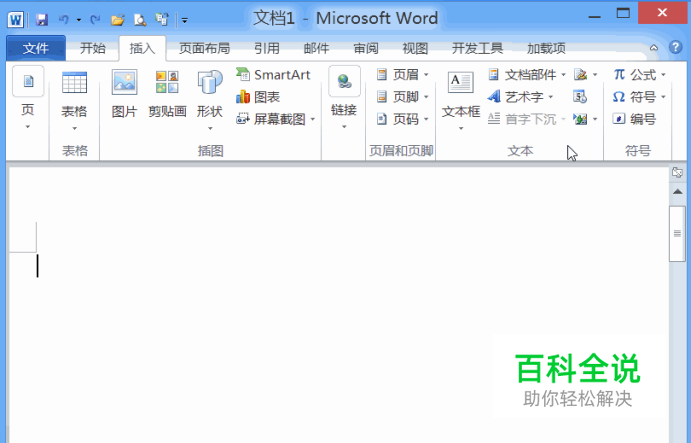Redo the last action
This screenshot has width=691, height=443.
95,19
